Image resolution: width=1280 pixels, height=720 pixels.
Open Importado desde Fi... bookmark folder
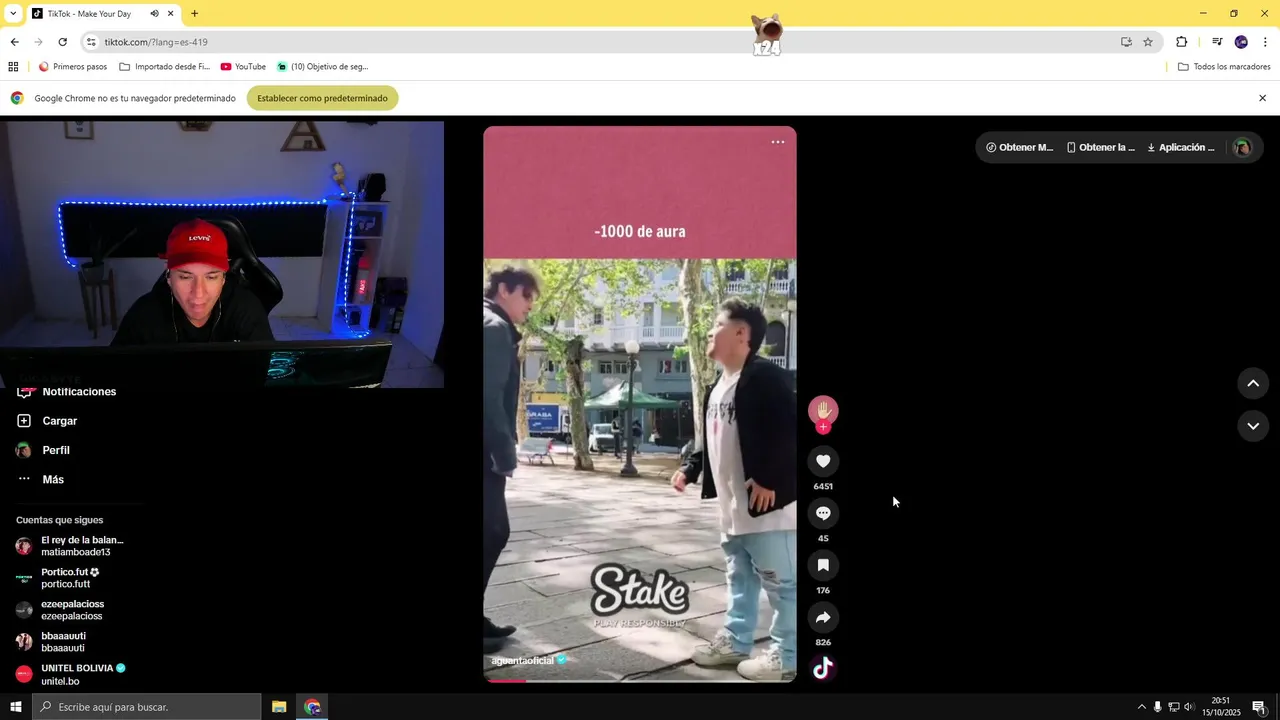pyautogui.click(x=165, y=67)
